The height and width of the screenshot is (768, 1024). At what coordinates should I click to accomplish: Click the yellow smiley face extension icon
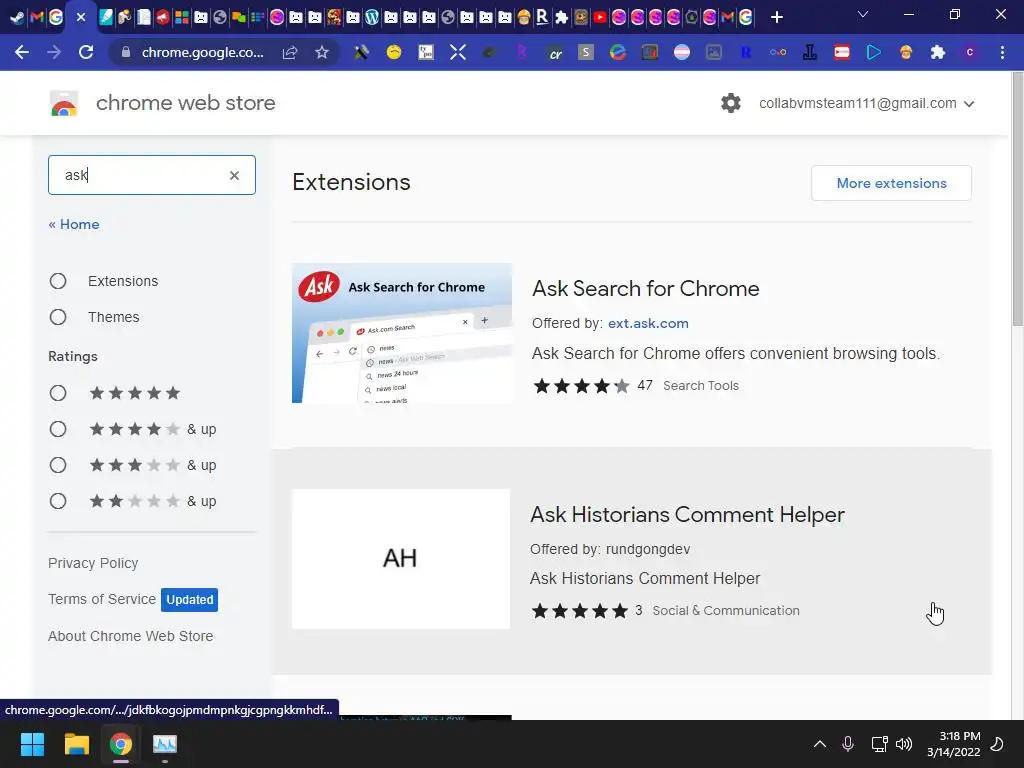click(x=394, y=52)
